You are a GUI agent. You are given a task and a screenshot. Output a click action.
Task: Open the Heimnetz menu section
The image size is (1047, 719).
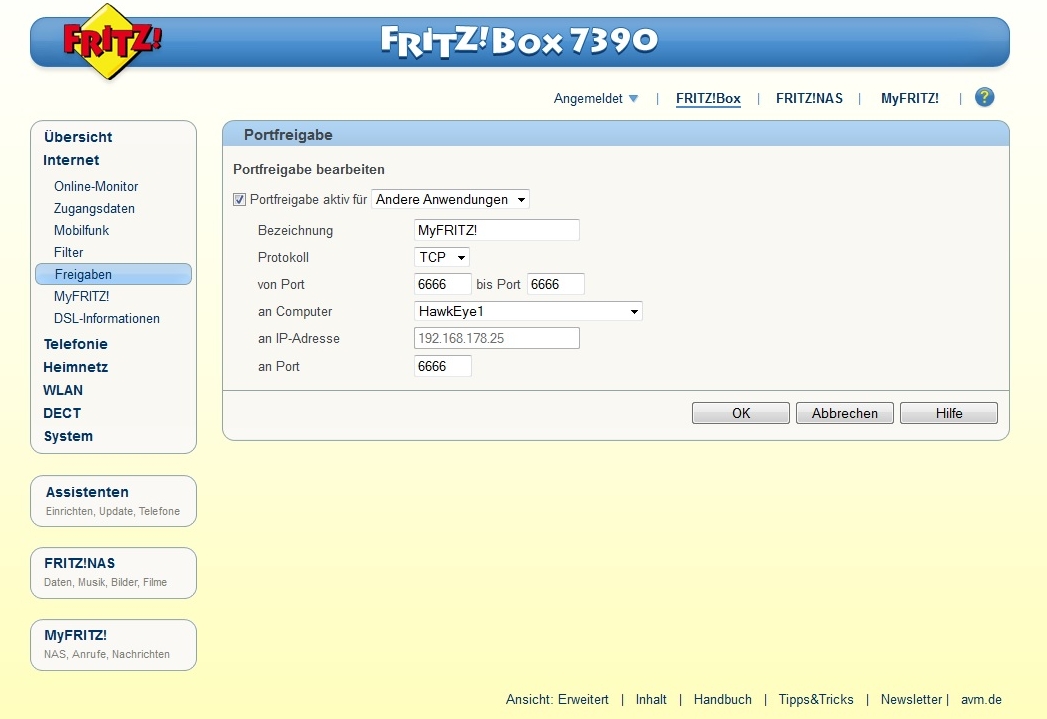(75, 367)
